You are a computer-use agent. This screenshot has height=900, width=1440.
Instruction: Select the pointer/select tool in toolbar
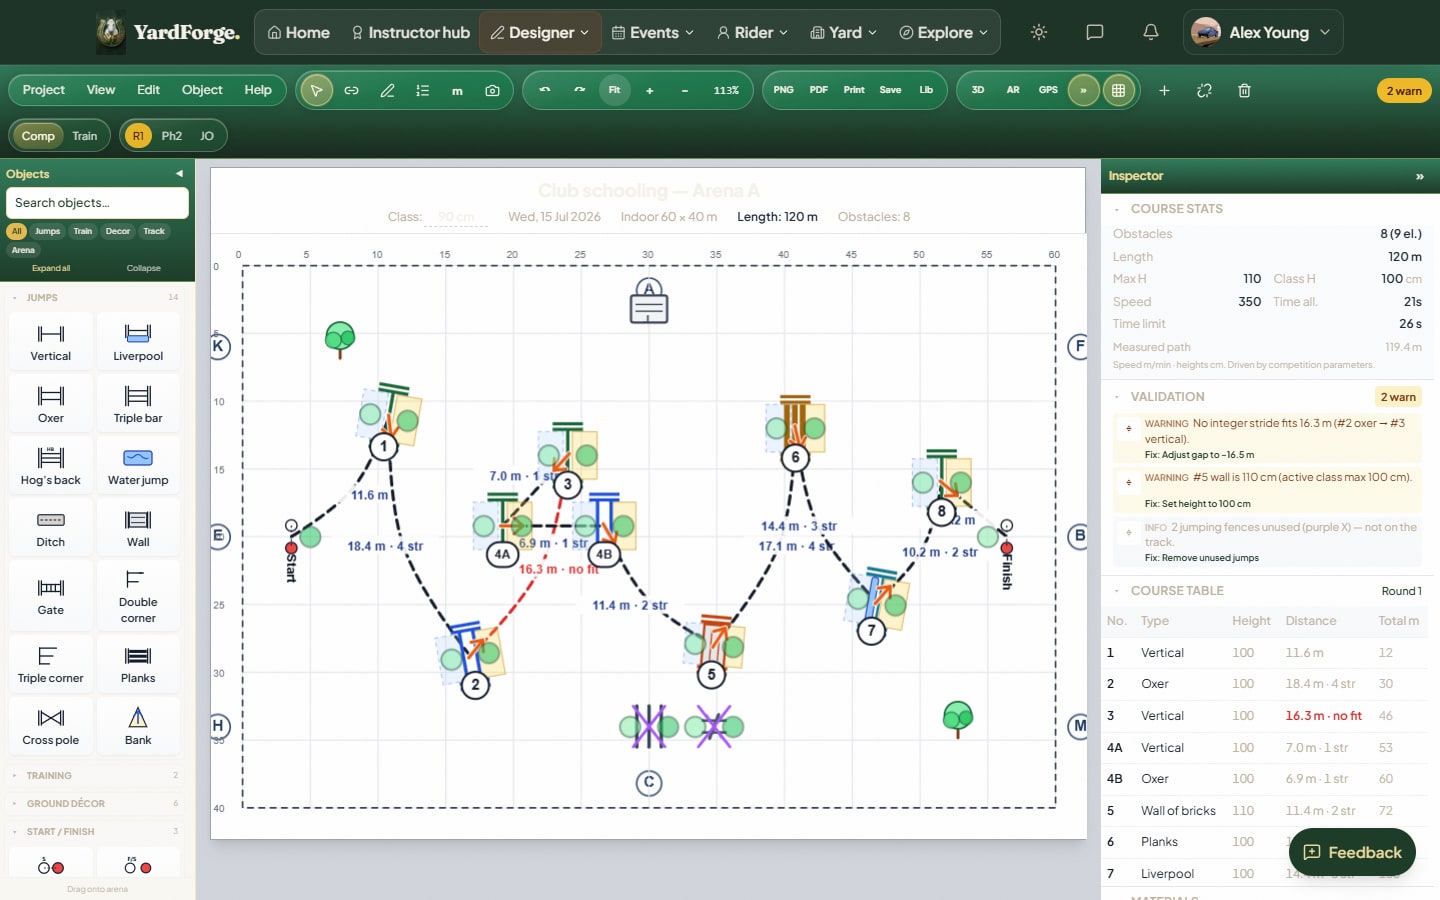point(316,90)
